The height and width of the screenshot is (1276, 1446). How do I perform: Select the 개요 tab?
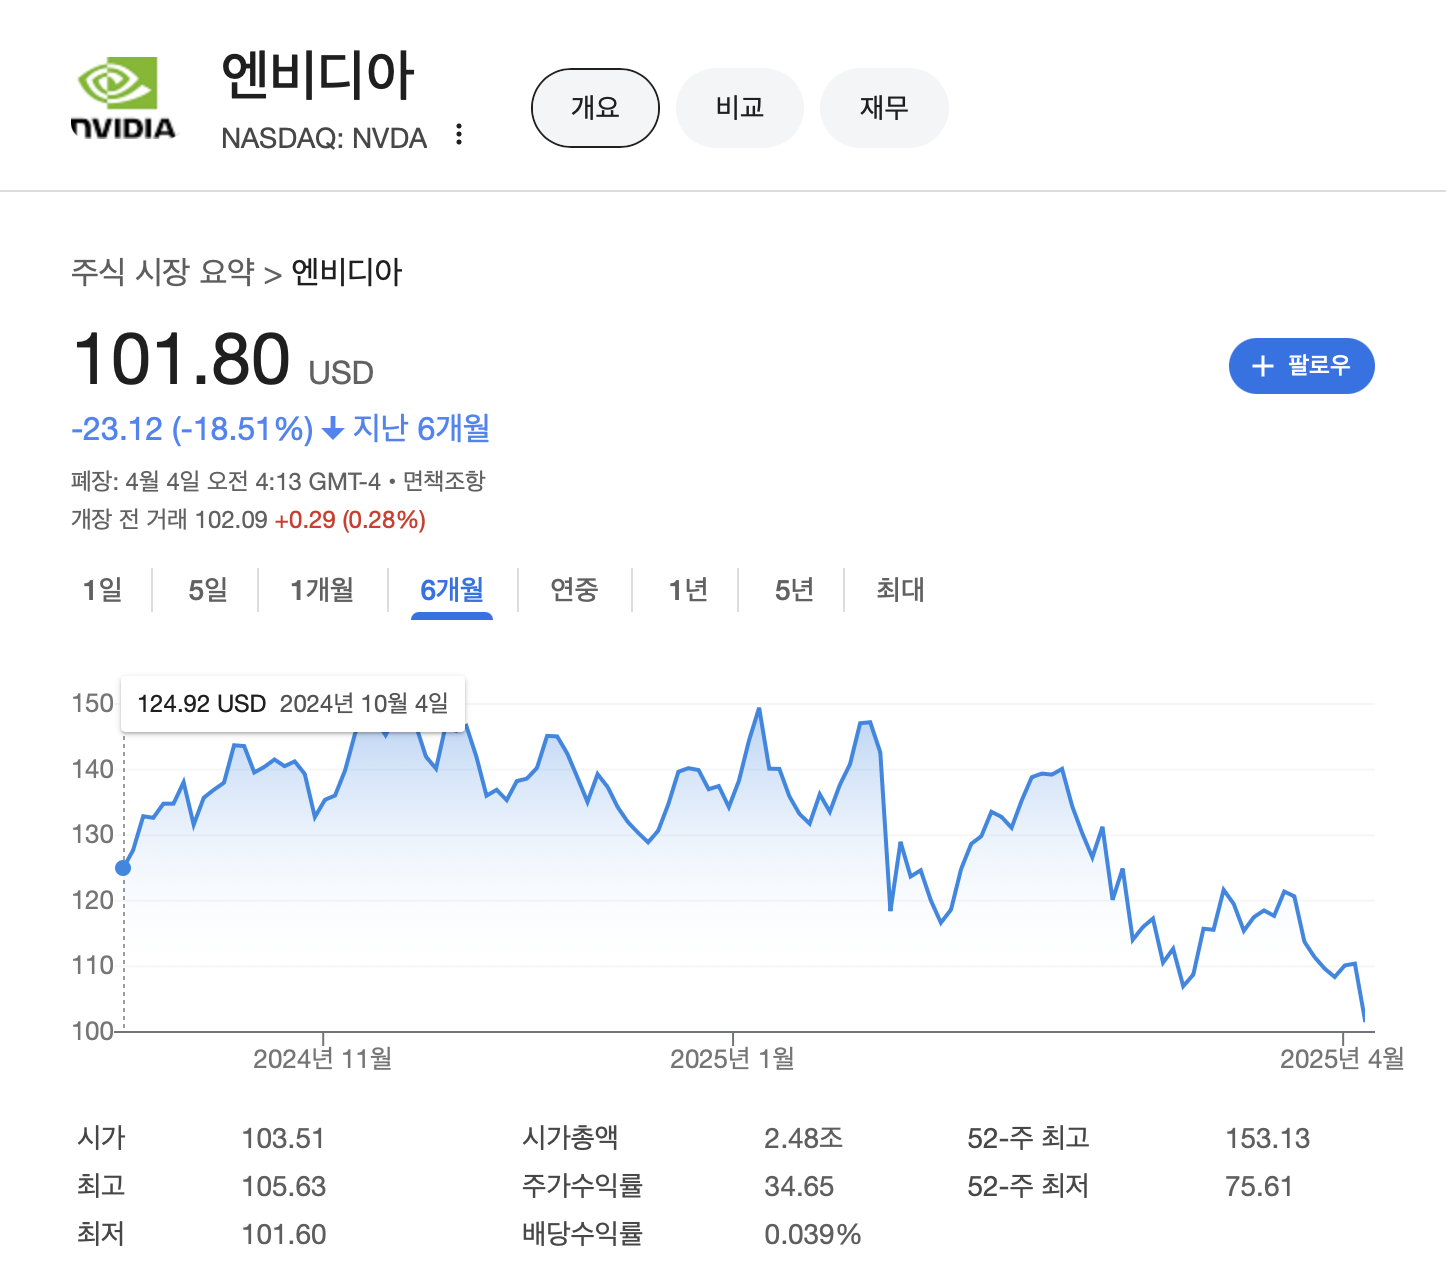coord(595,108)
